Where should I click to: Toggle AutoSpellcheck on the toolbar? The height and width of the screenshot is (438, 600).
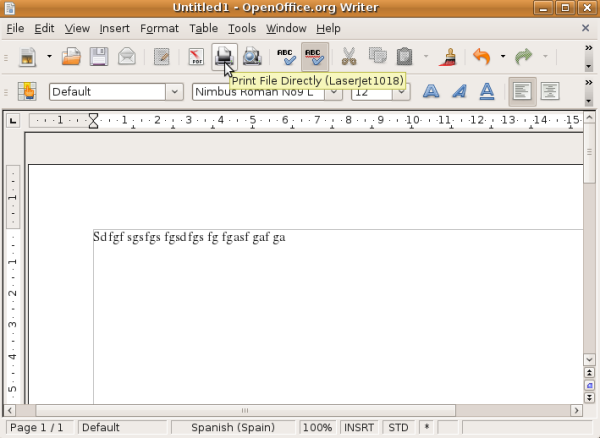[314, 57]
